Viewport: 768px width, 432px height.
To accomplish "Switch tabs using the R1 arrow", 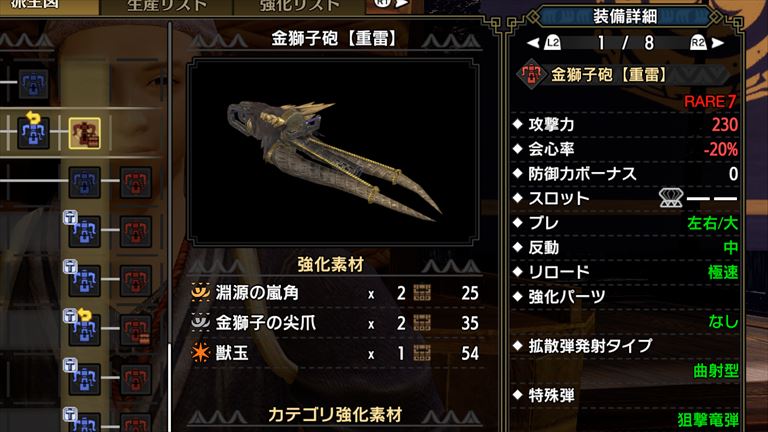I will [x=391, y=4].
